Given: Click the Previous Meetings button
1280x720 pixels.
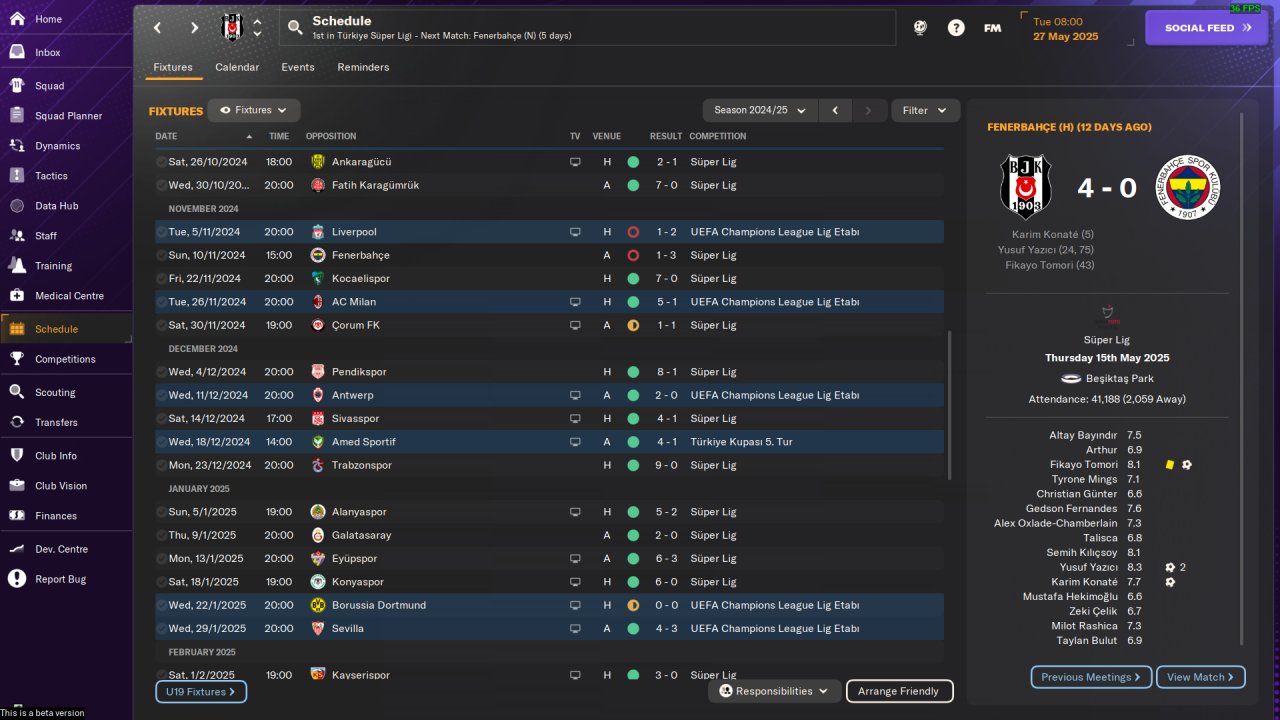Looking at the screenshot, I should click(1091, 677).
